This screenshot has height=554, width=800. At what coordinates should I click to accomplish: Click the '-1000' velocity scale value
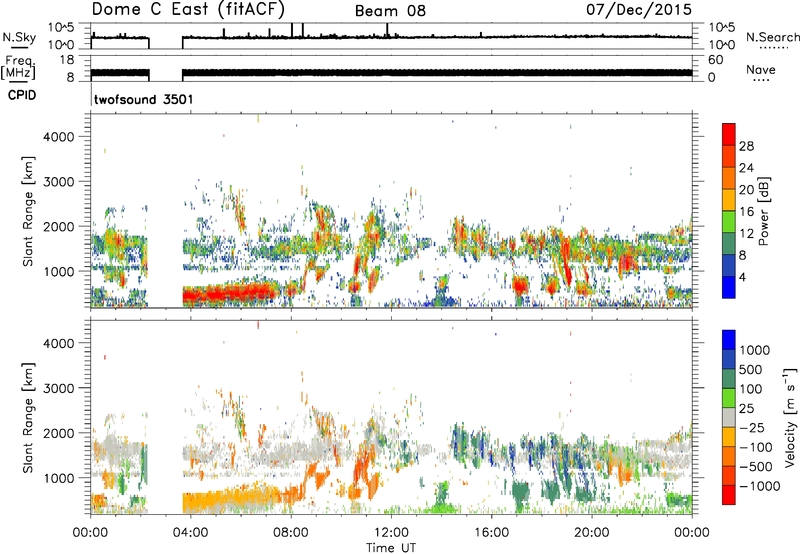[759, 486]
